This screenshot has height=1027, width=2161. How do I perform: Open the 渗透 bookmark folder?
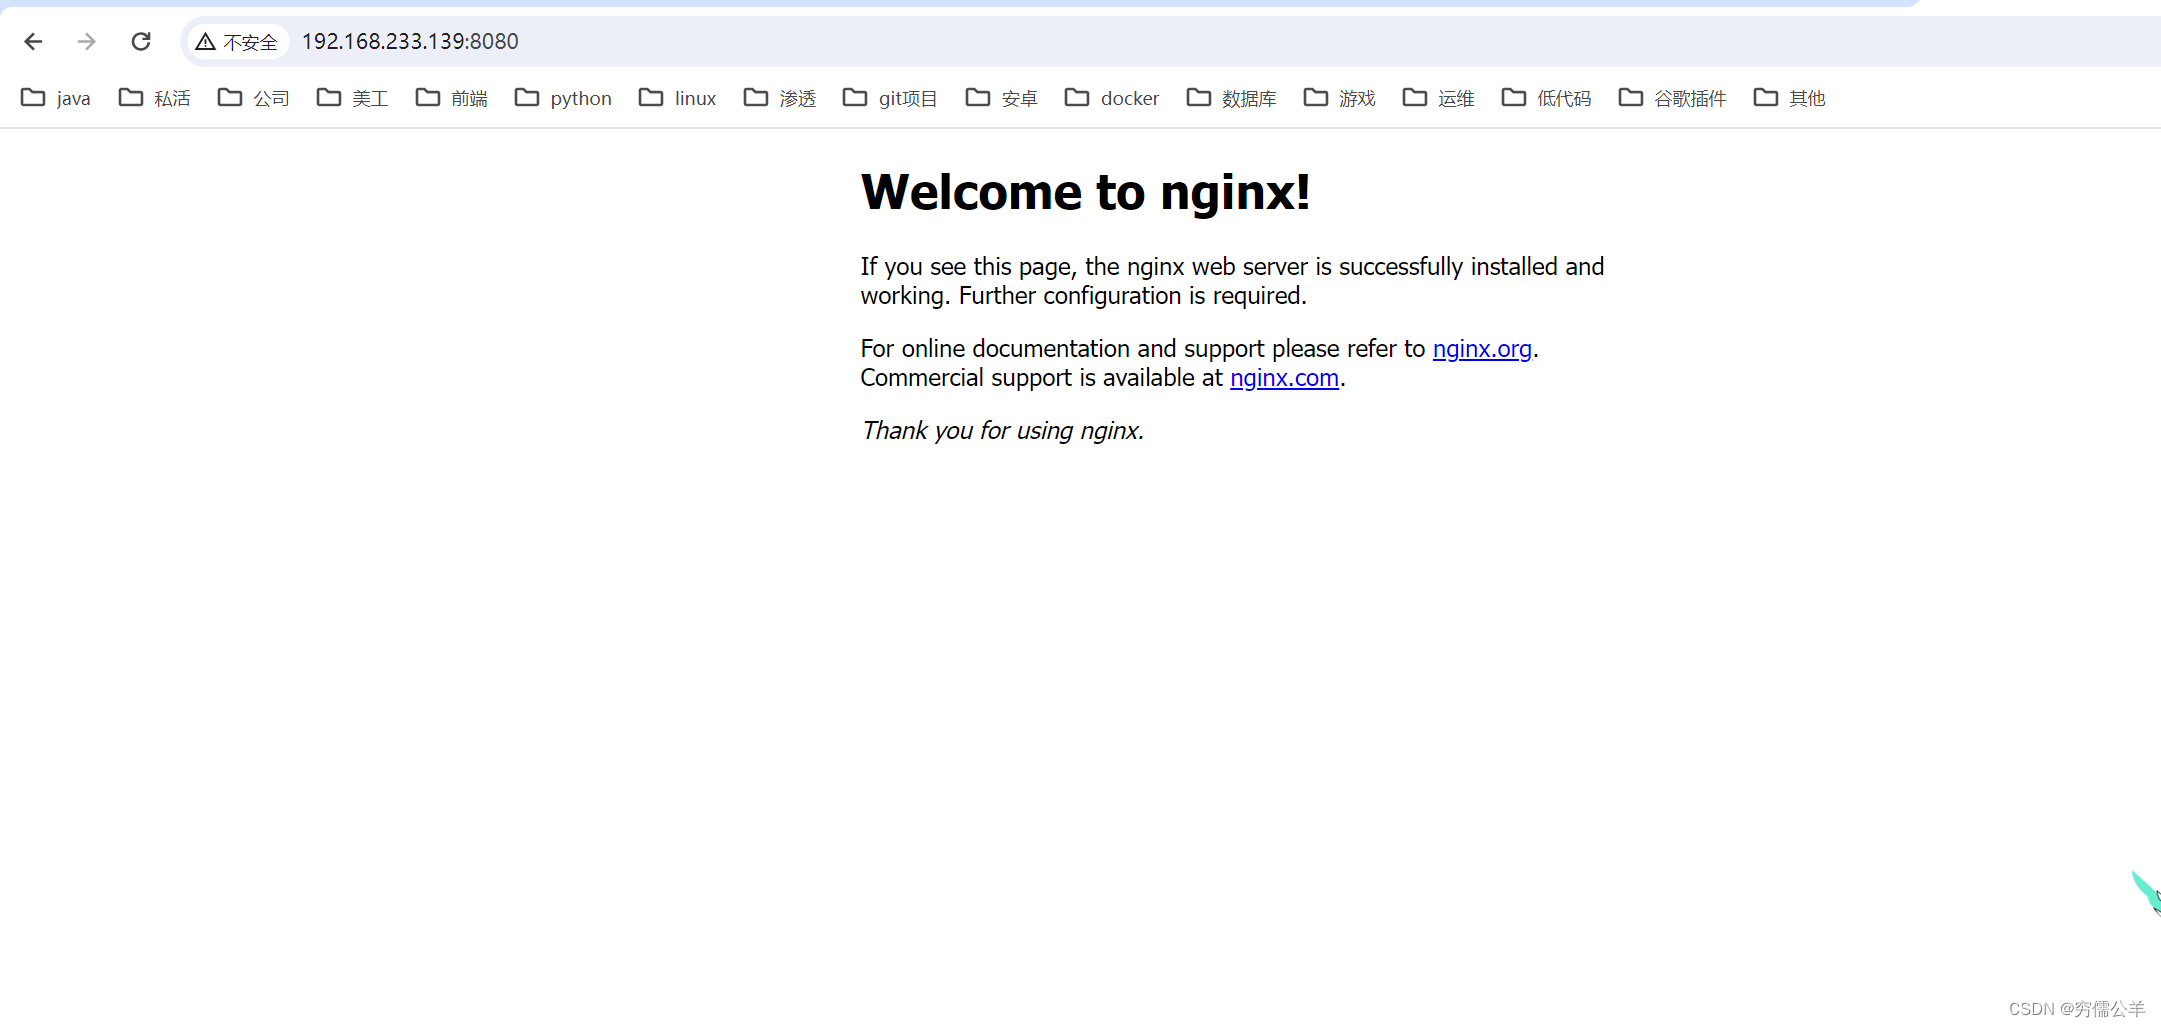tap(780, 98)
